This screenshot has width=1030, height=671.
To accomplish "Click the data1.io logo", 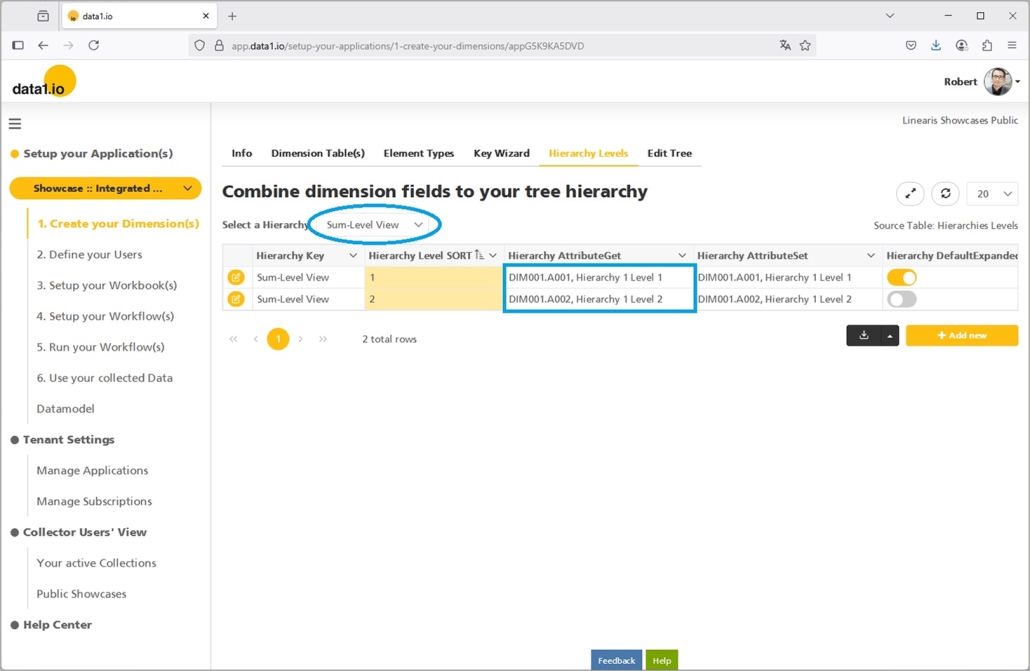I will (x=43, y=82).
